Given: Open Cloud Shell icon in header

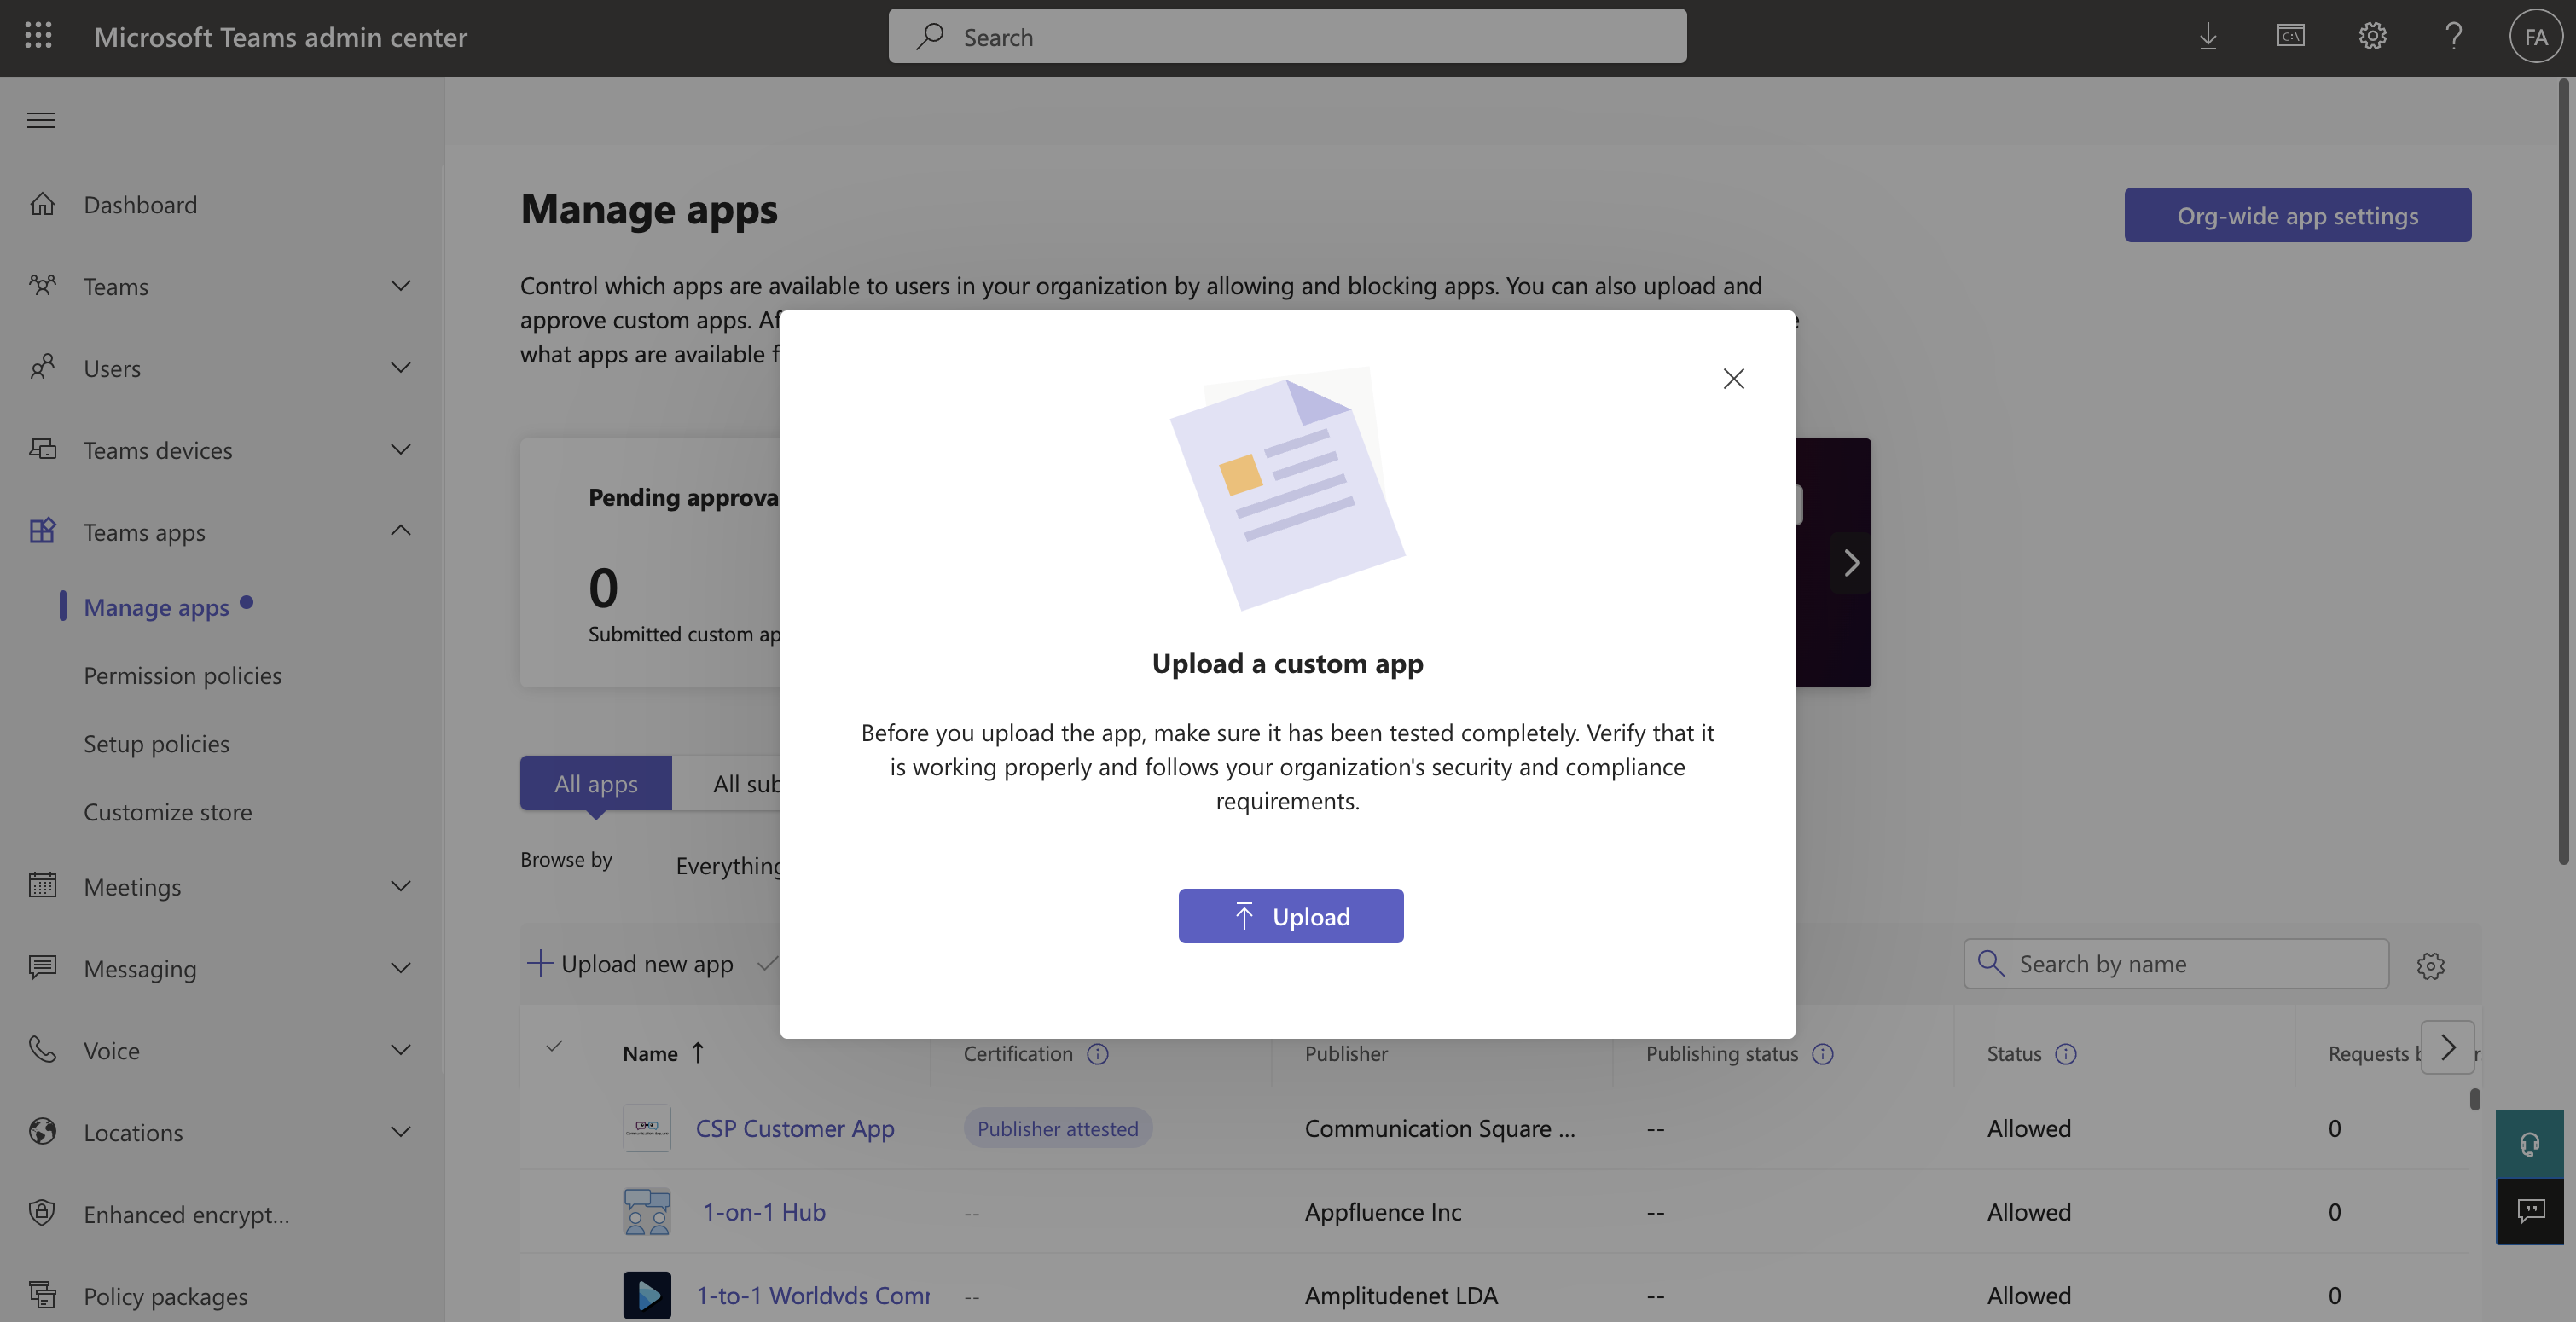Looking at the screenshot, I should pos(2290,37).
